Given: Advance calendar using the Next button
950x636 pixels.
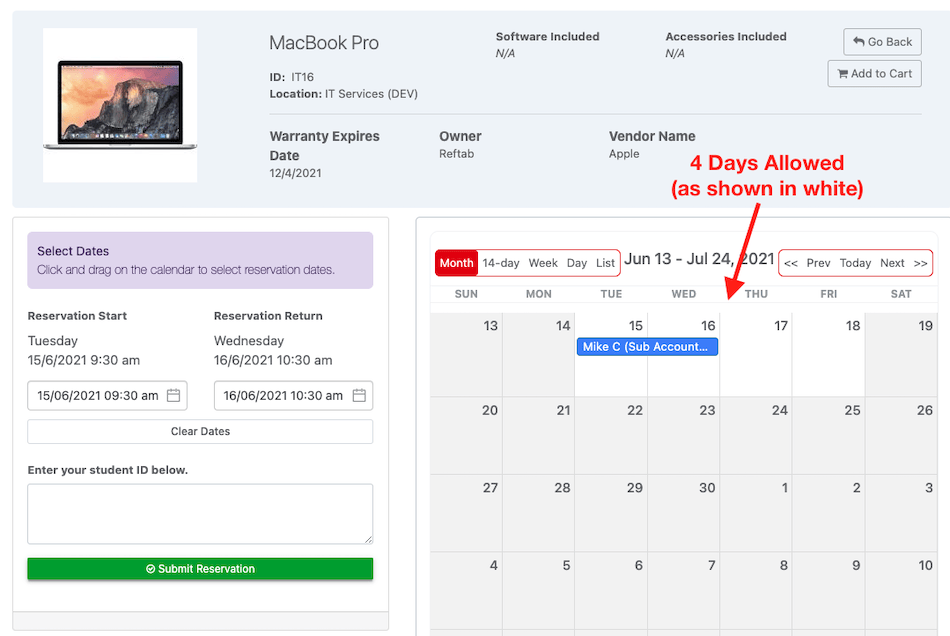Looking at the screenshot, I should point(891,263).
